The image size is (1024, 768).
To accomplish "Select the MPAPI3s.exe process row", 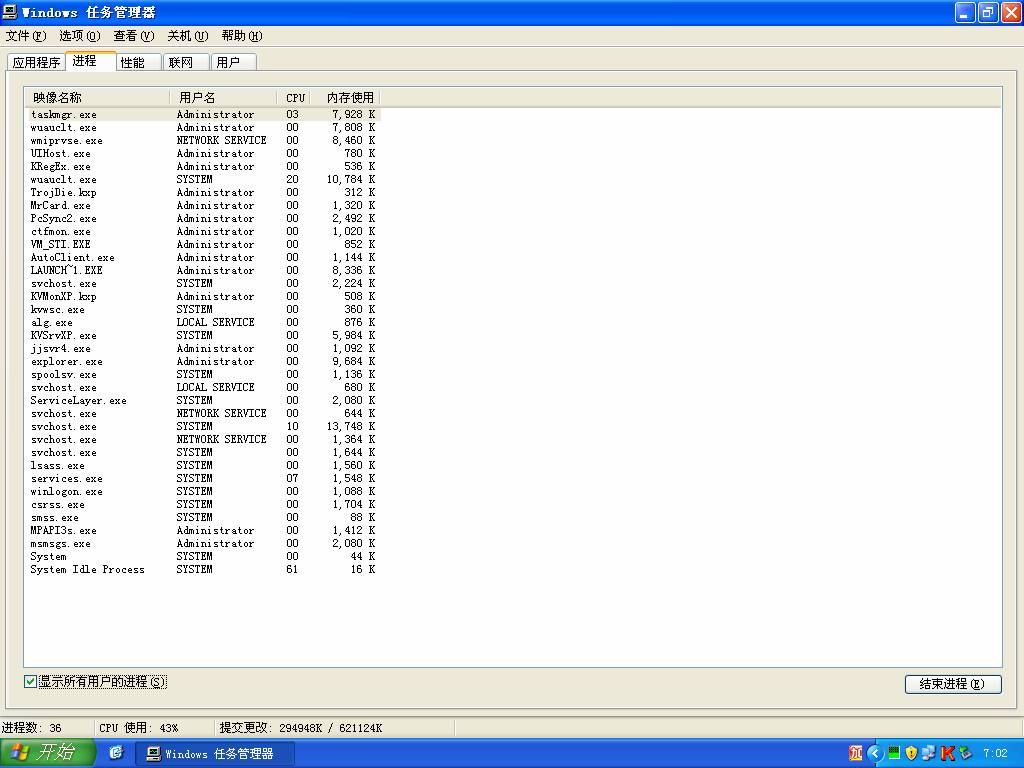I will pyautogui.click(x=203, y=530).
